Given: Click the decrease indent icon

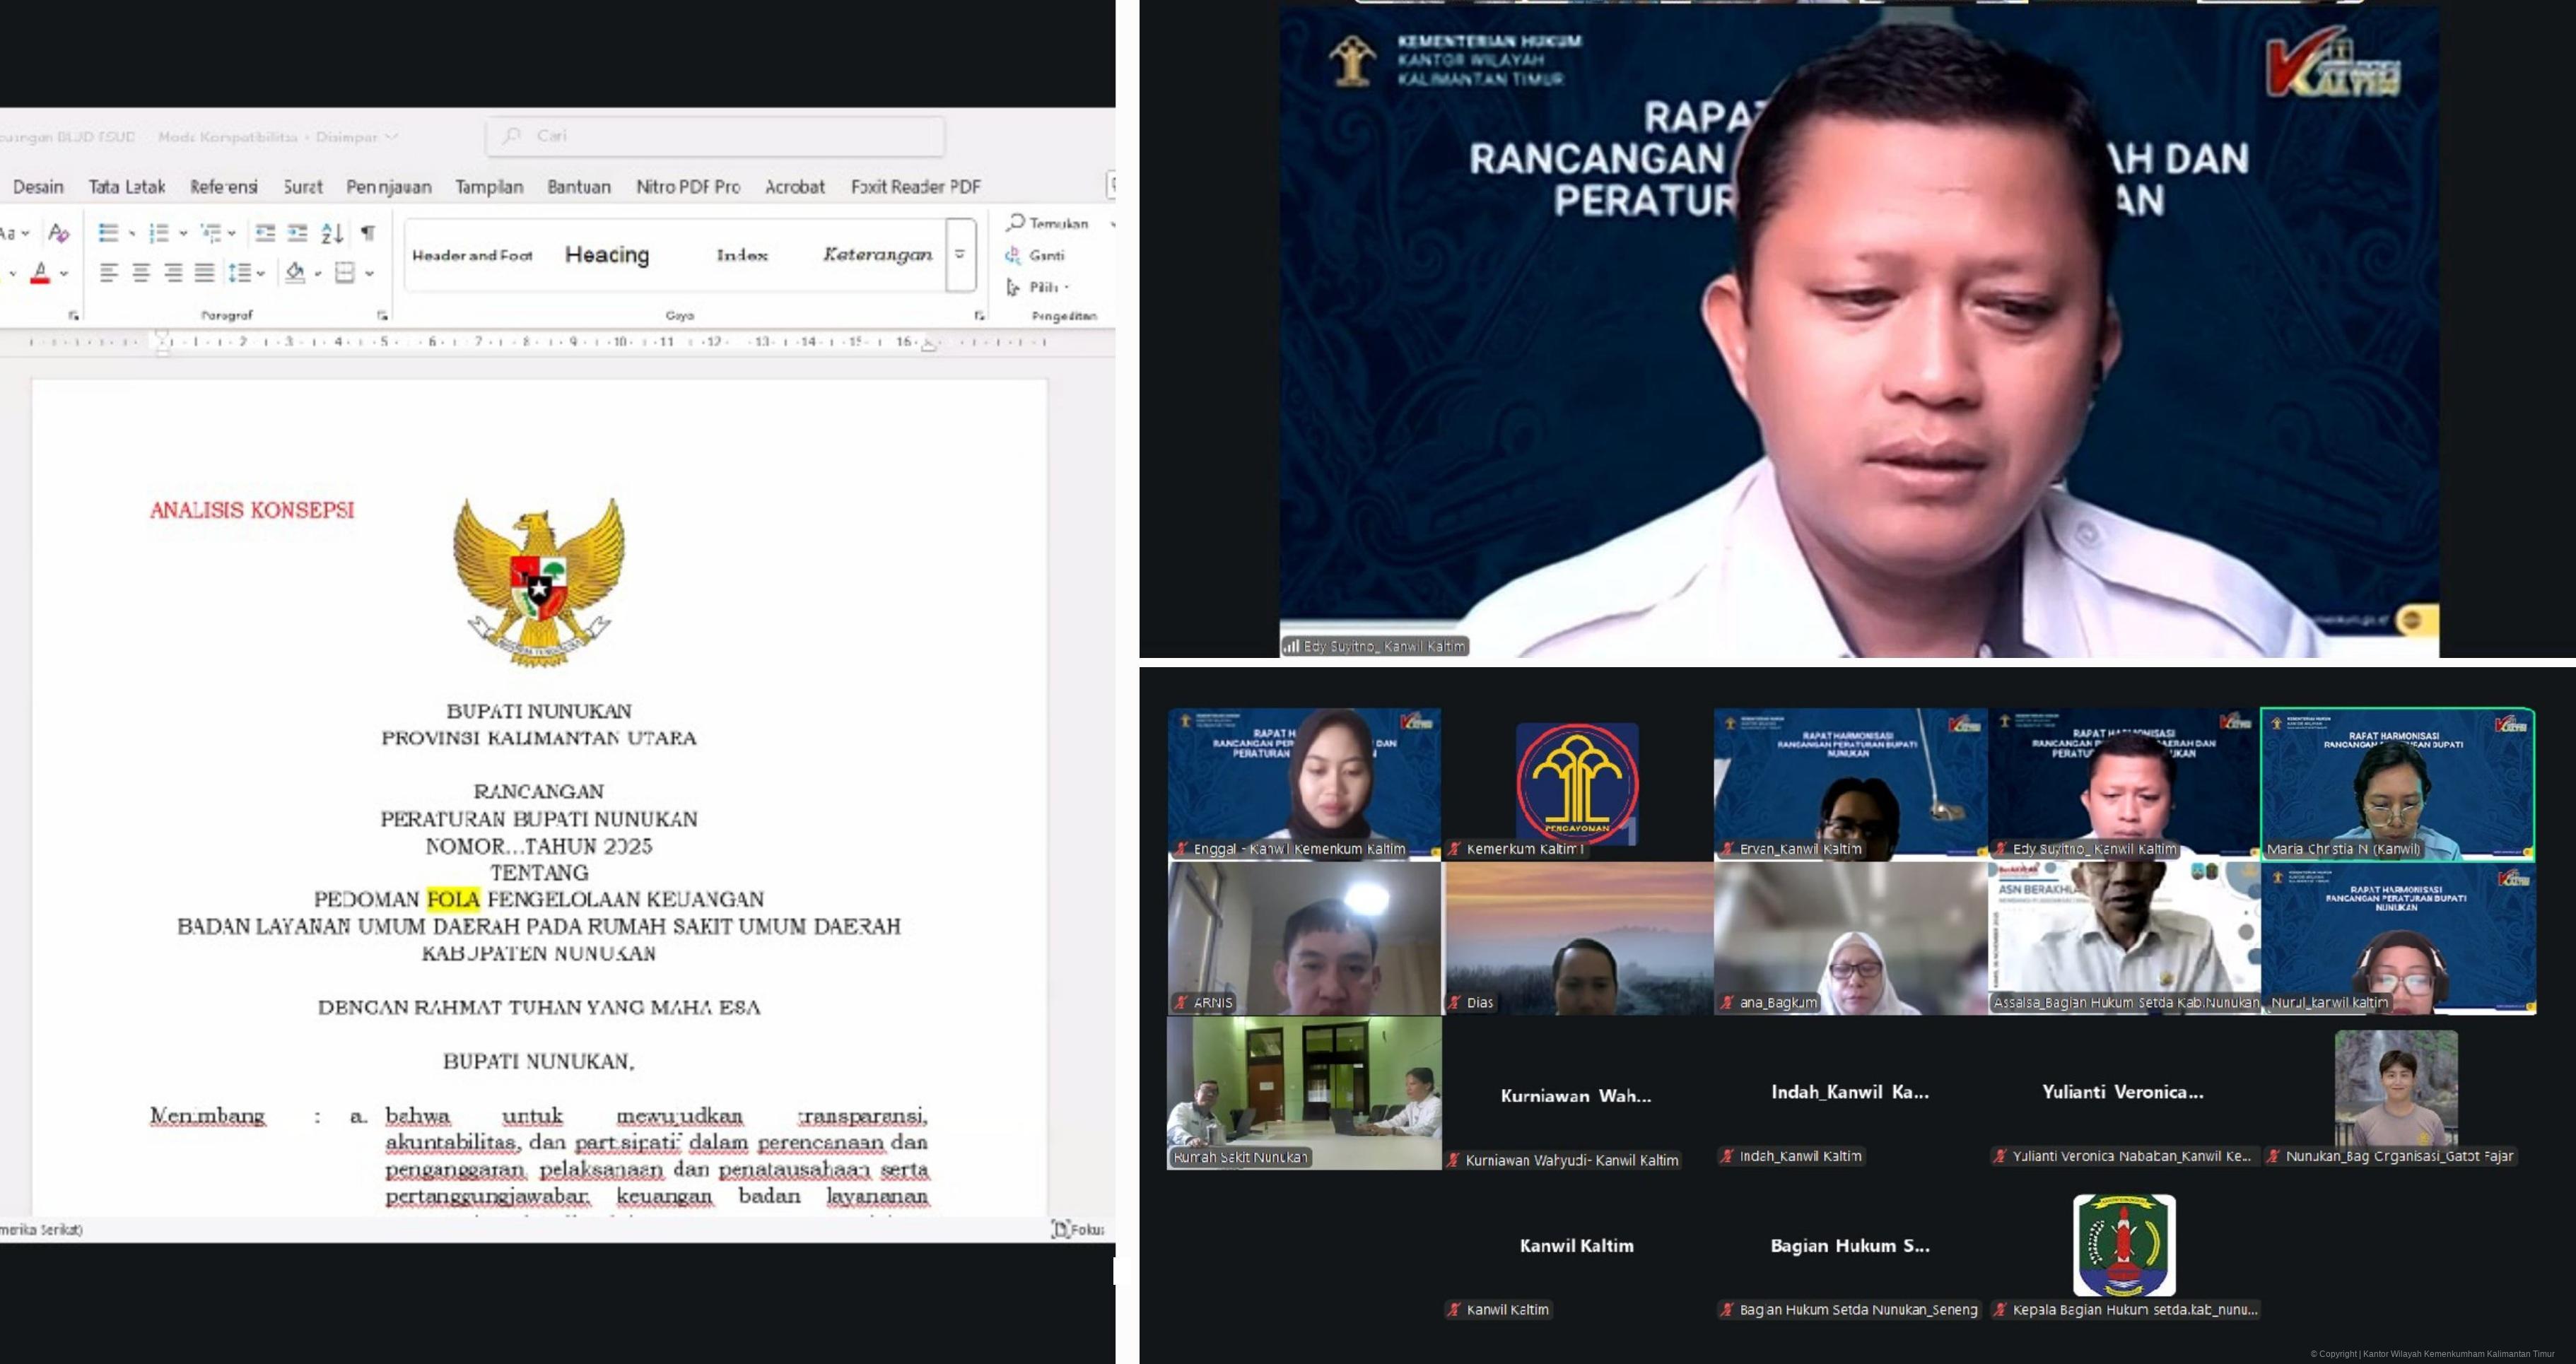Looking at the screenshot, I should (265, 233).
